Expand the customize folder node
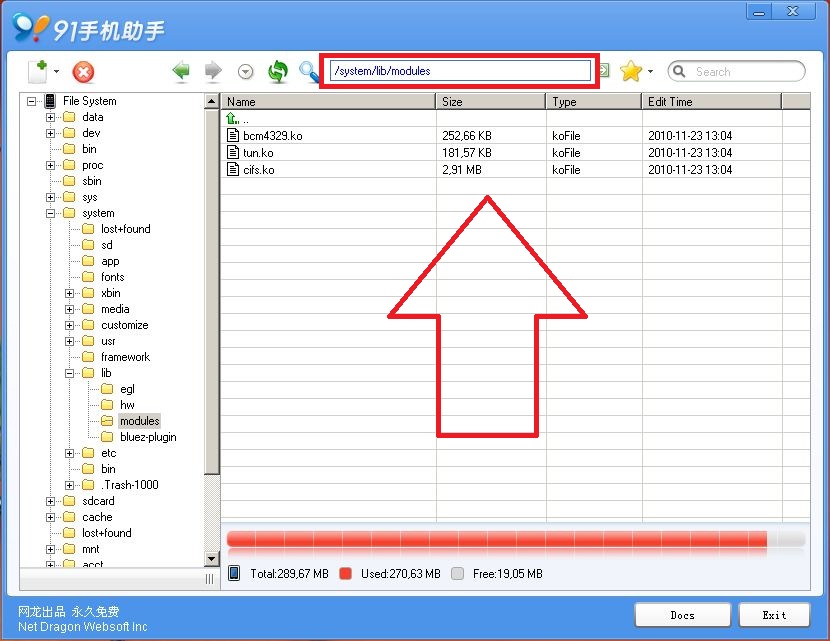Viewport: 830px width, 641px height. 69,325
